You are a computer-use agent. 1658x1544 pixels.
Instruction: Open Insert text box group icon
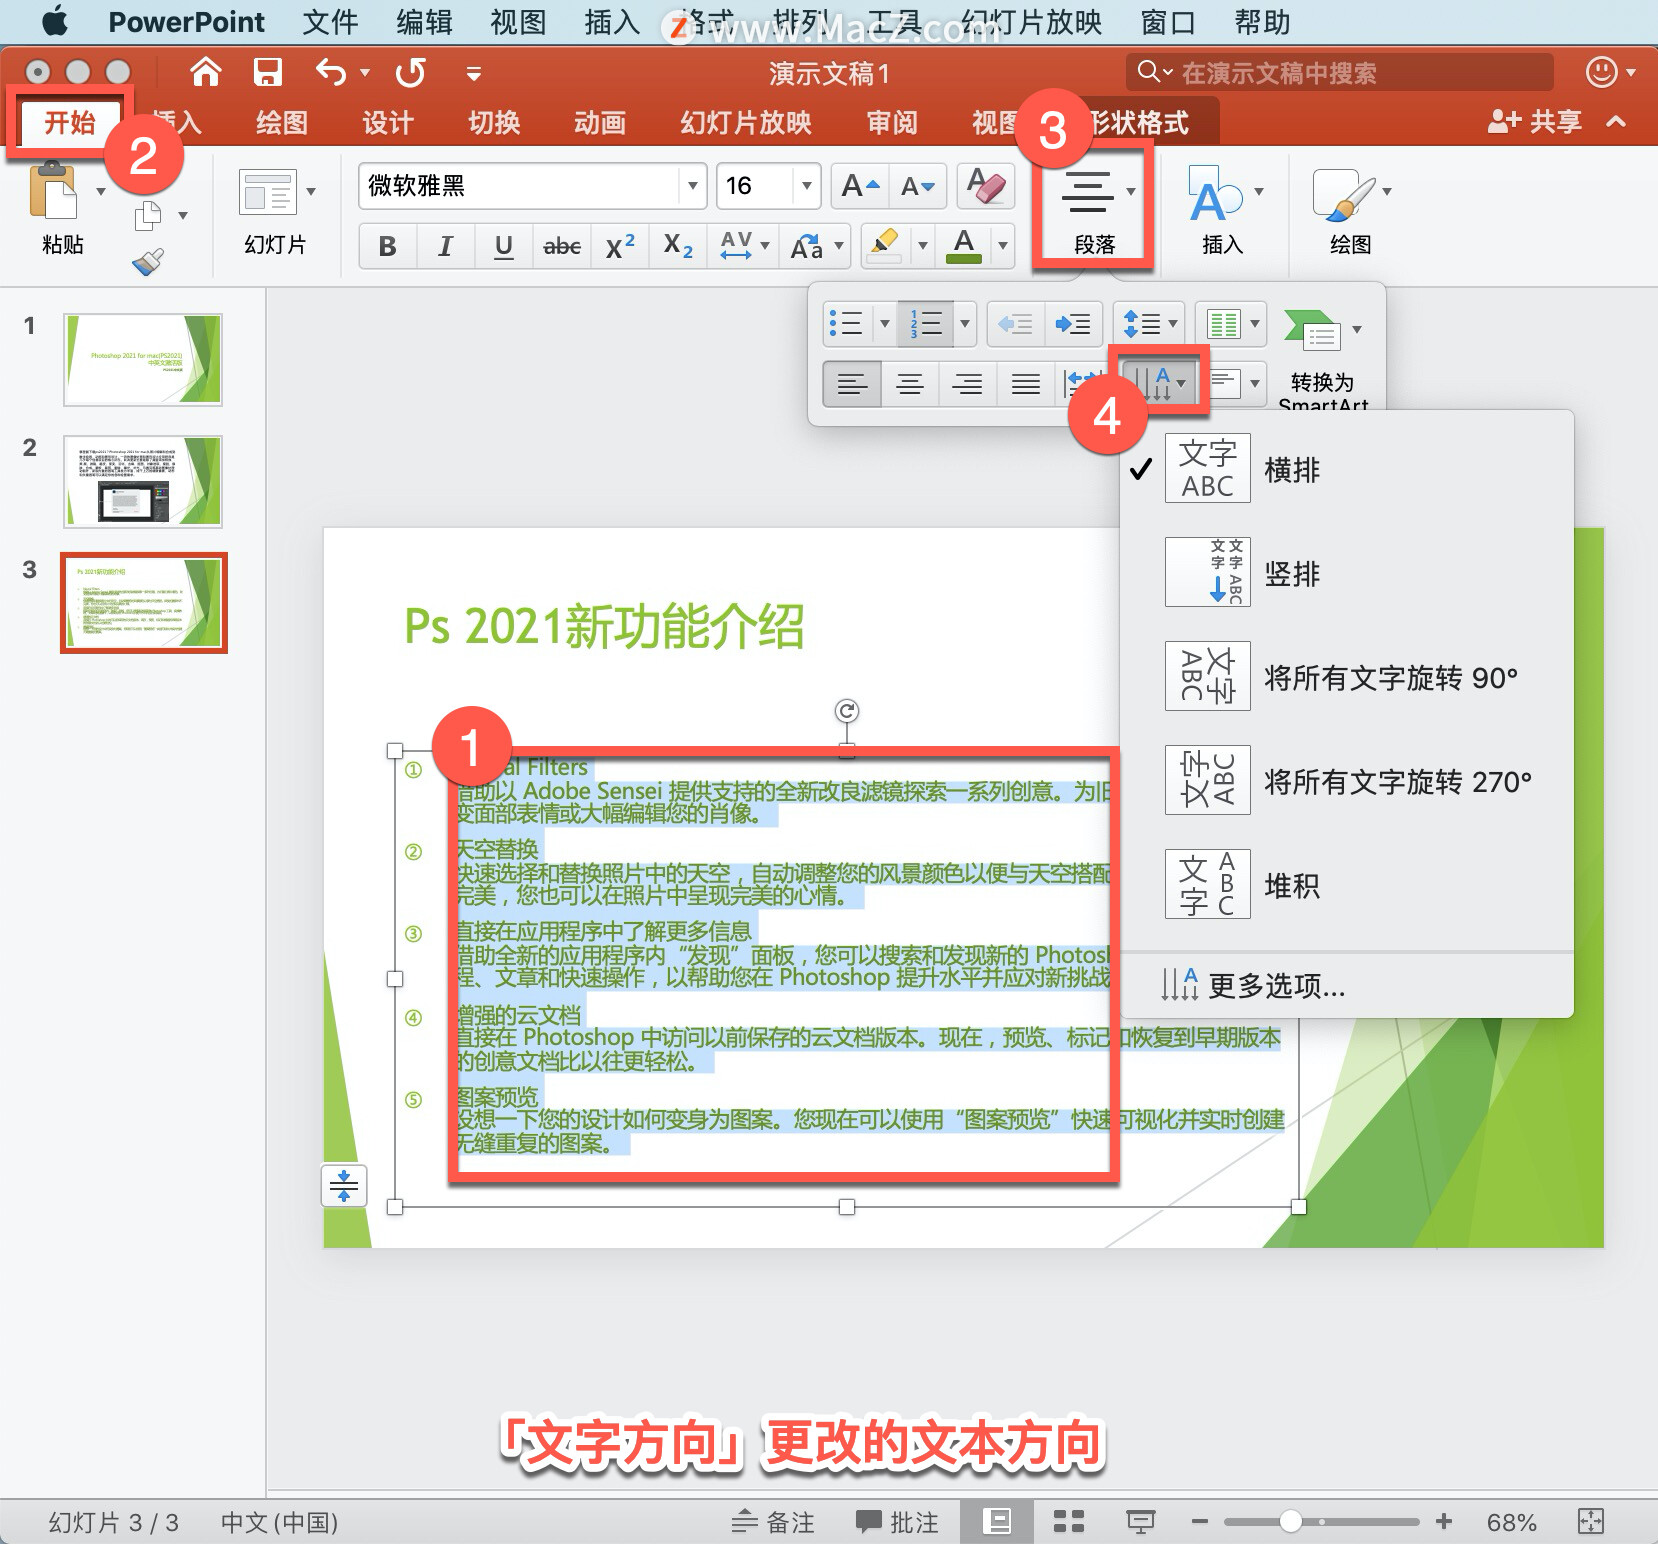1214,194
